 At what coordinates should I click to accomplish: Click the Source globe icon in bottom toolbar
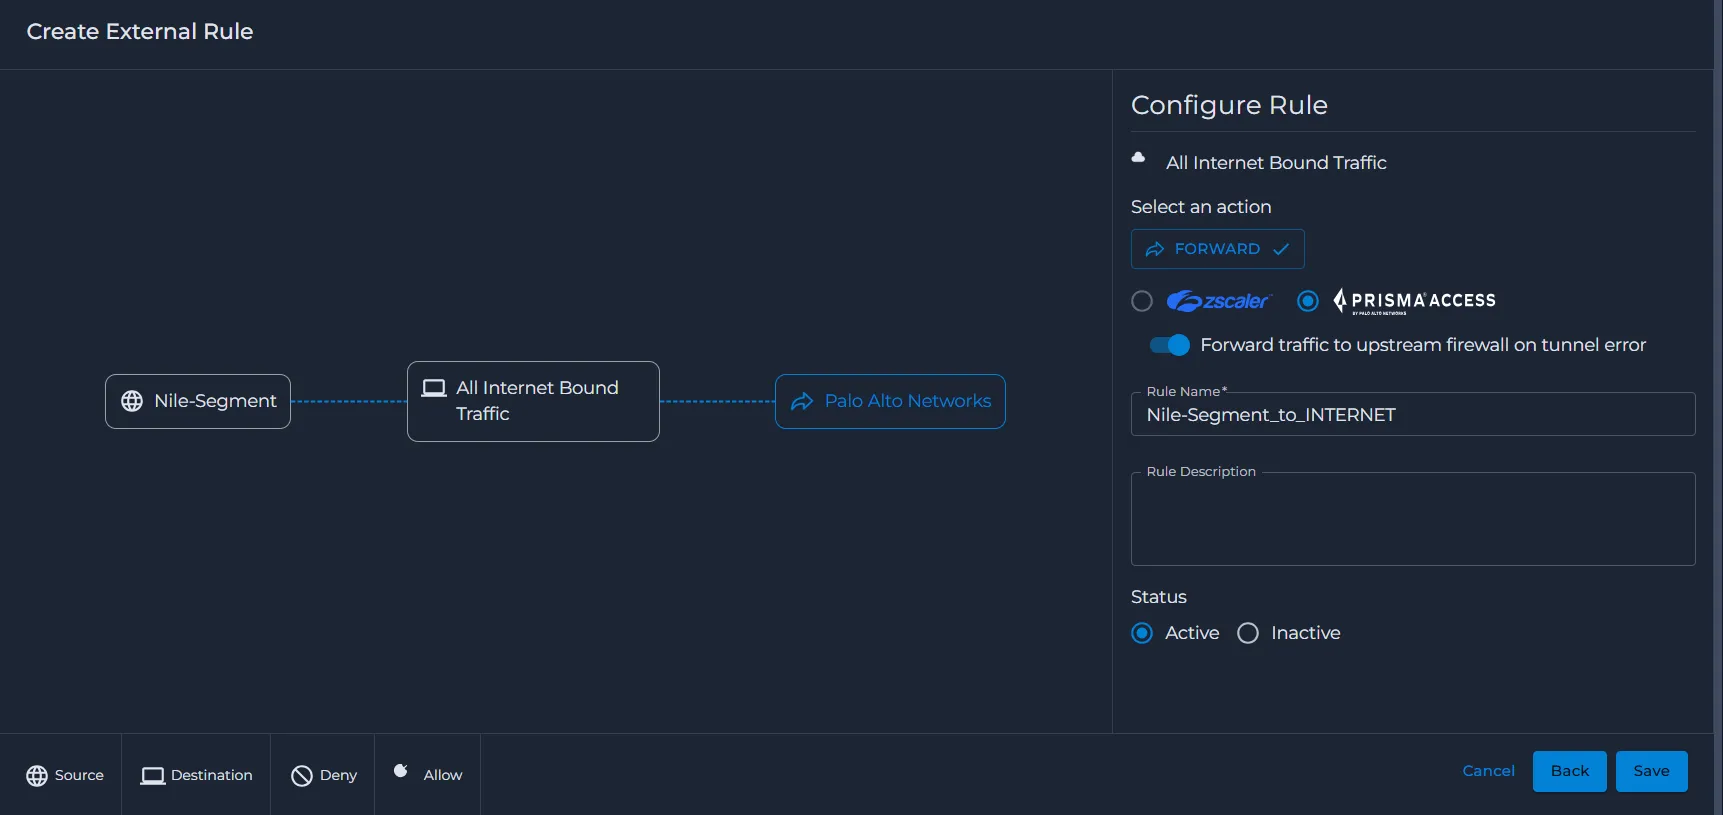tap(37, 776)
